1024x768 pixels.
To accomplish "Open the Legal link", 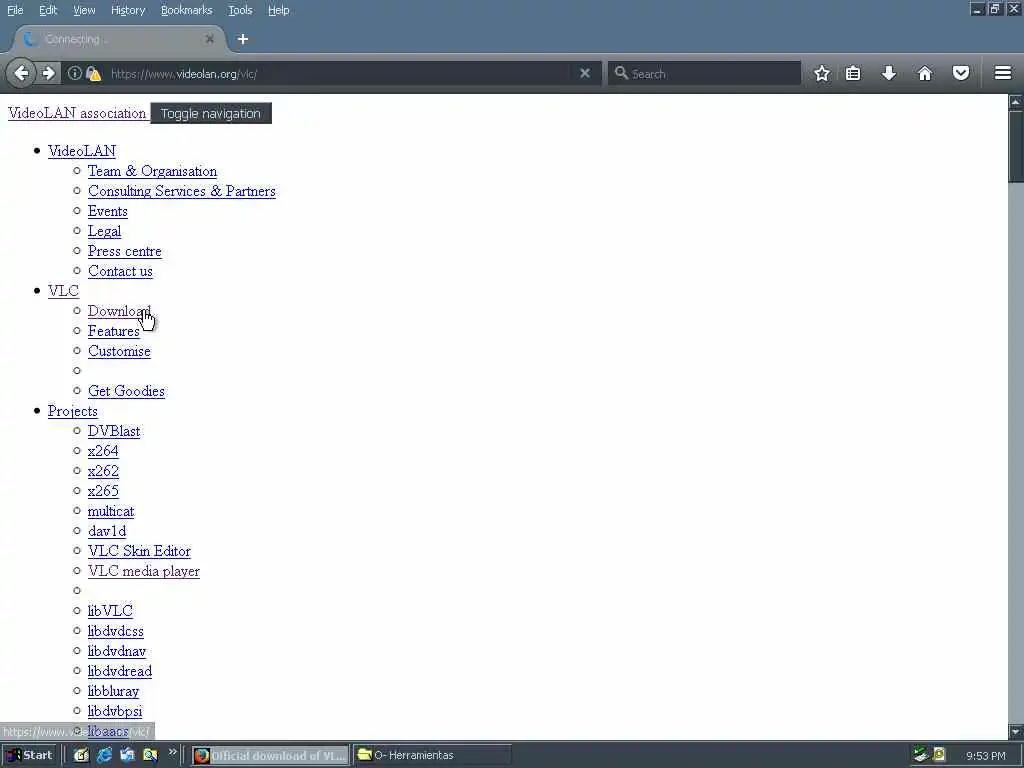I will [x=104, y=231].
